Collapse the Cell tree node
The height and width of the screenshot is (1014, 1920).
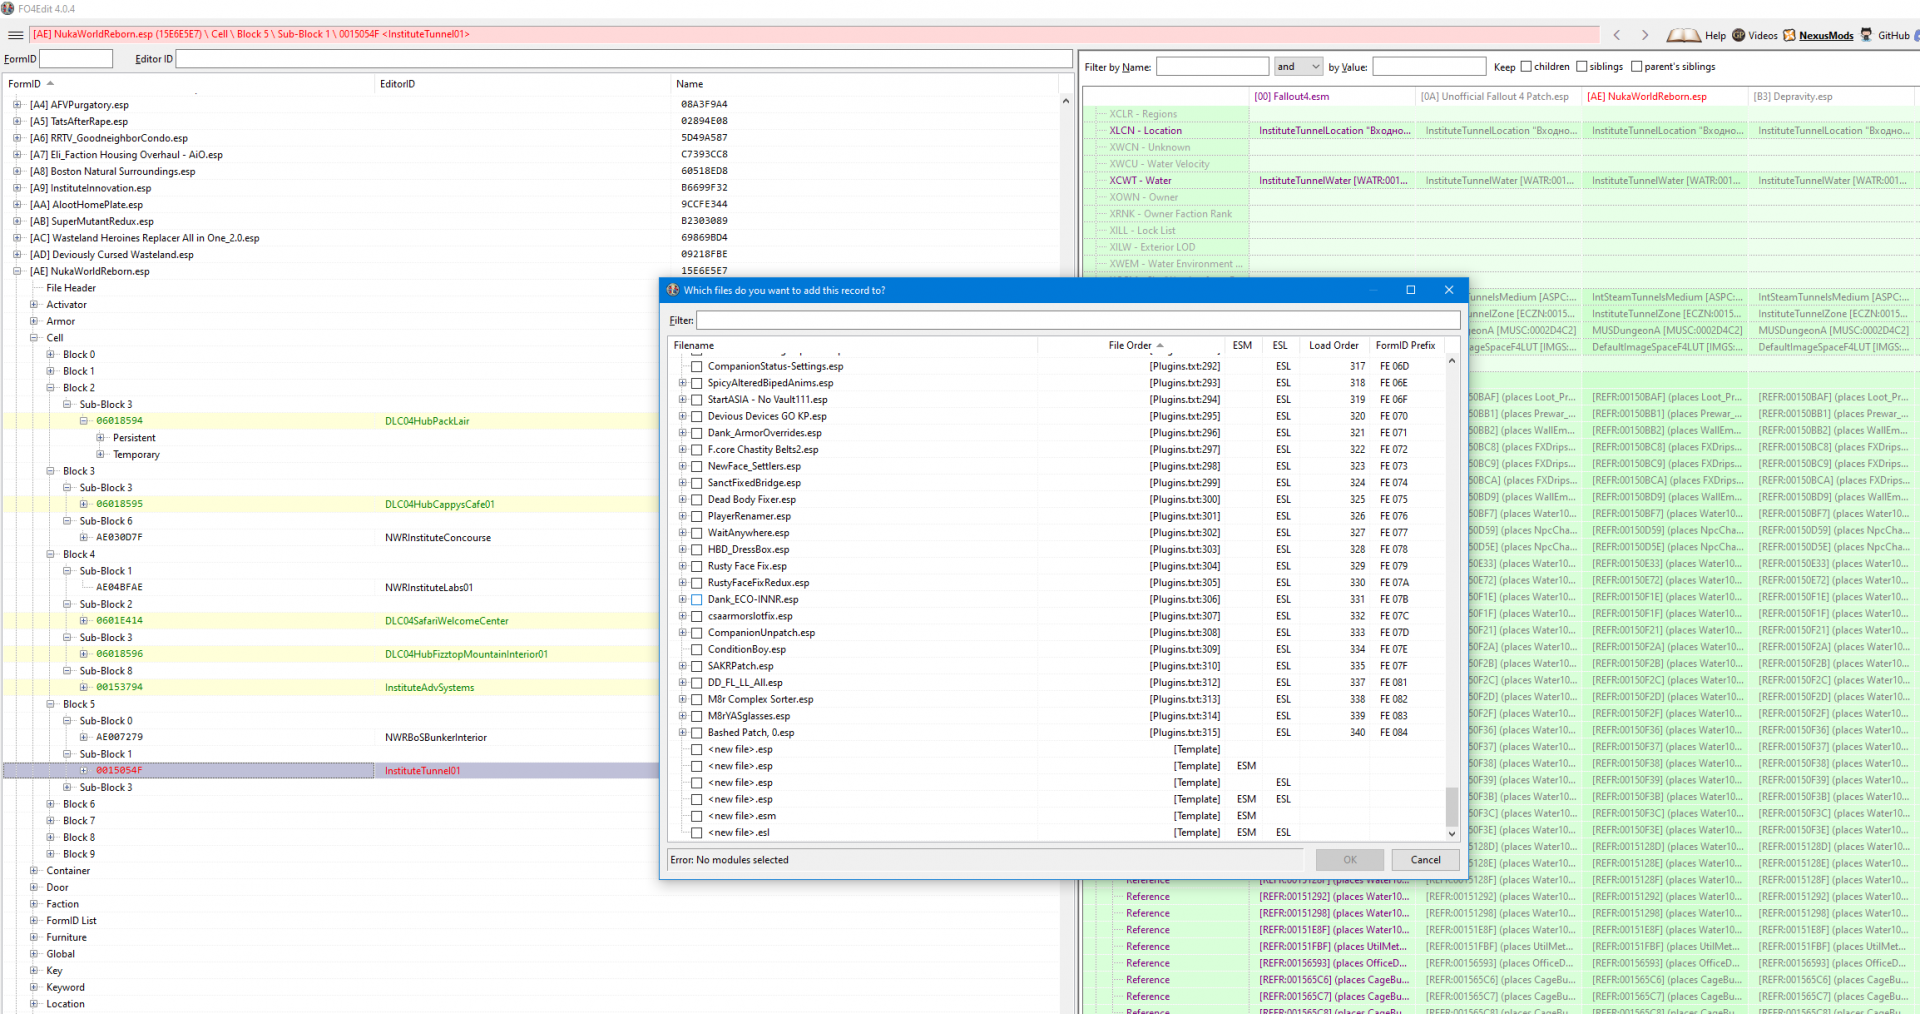(34, 338)
